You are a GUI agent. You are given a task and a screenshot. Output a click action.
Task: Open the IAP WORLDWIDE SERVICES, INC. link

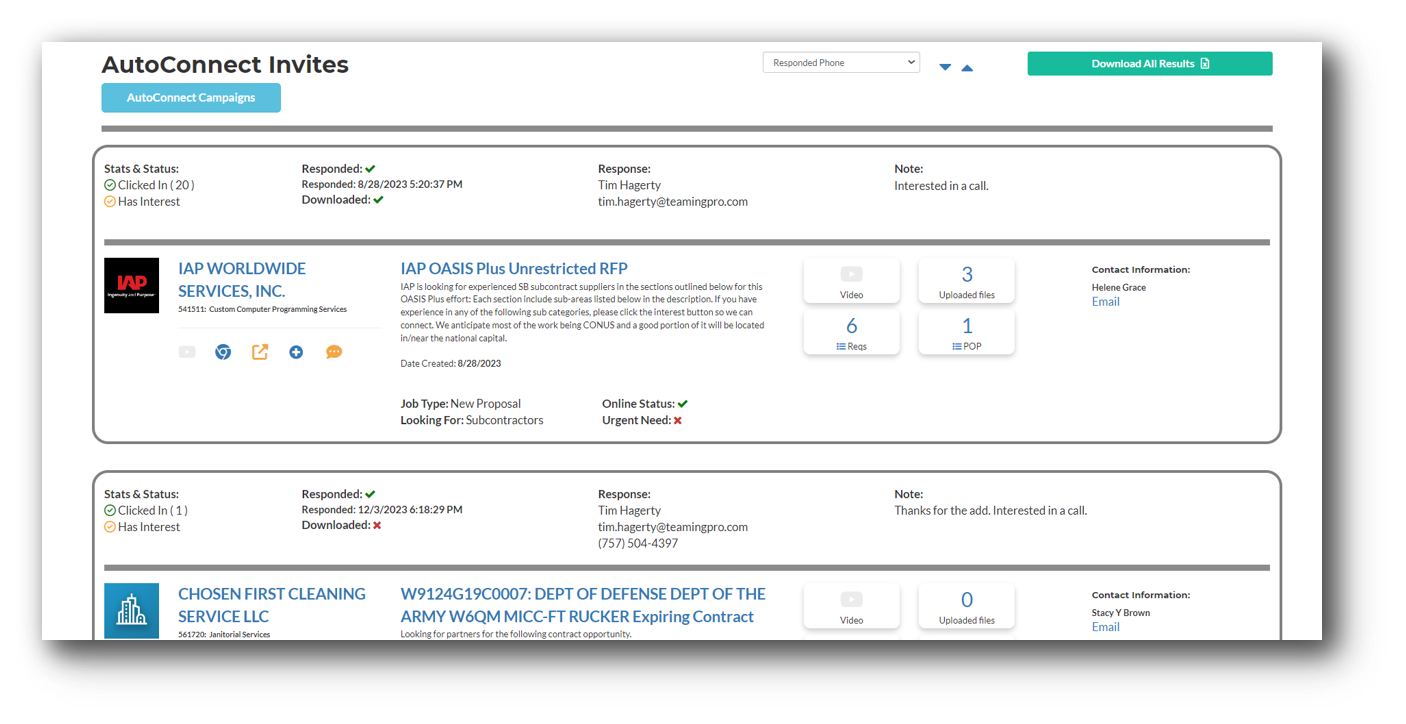(242, 280)
